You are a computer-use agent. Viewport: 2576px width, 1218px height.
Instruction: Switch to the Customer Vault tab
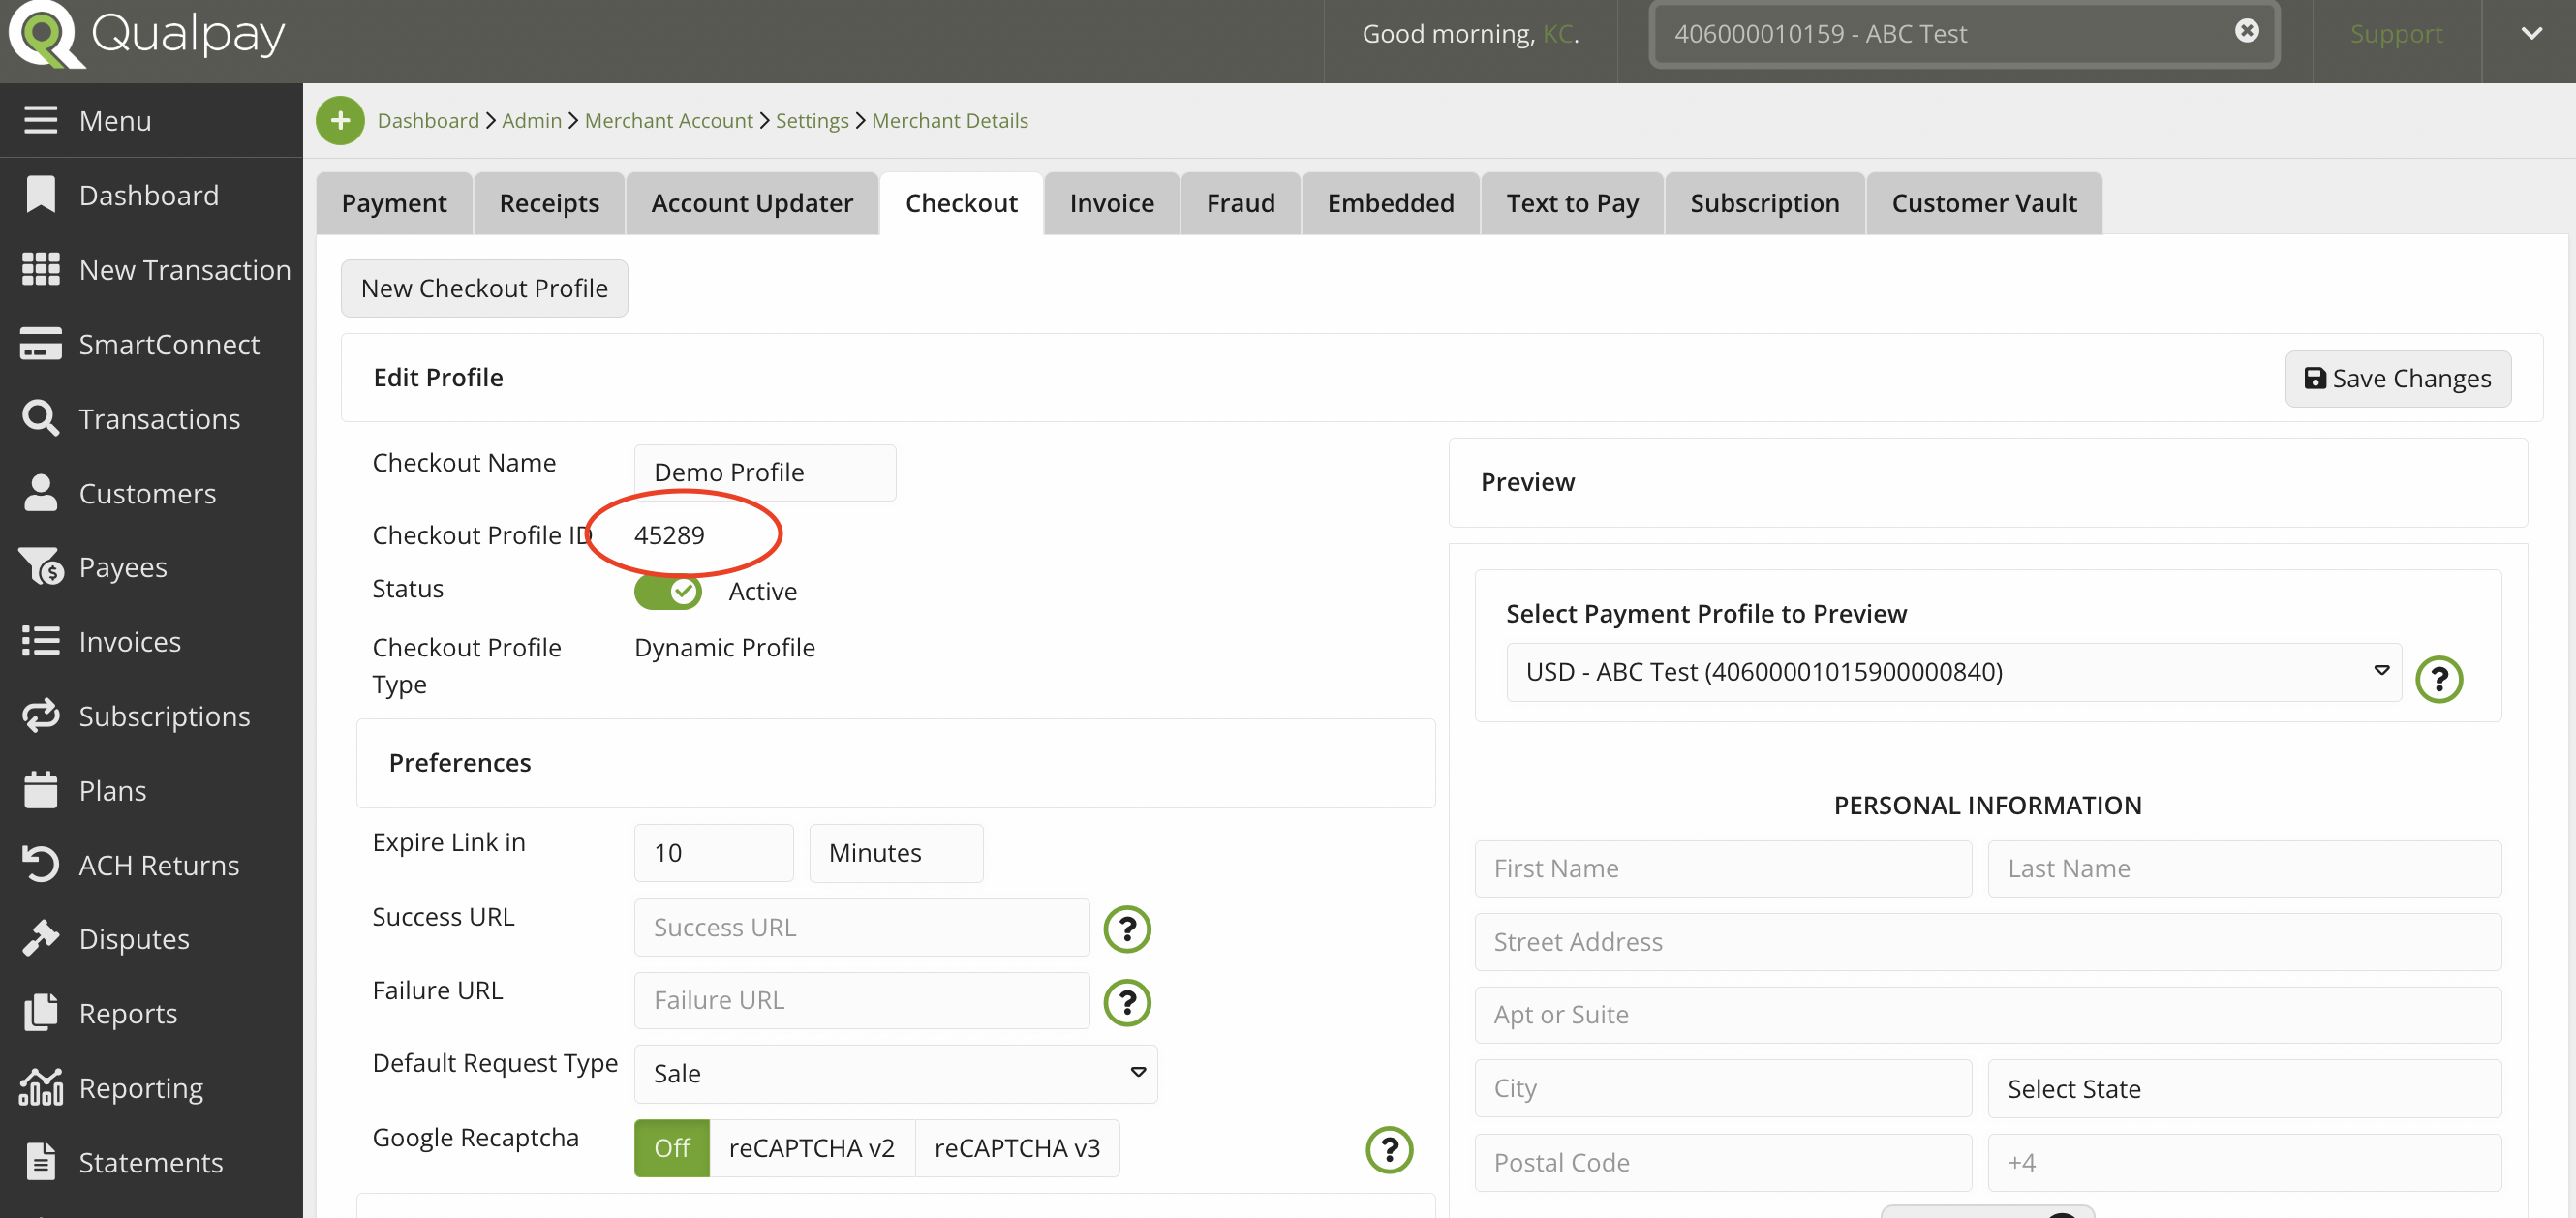click(x=1984, y=203)
